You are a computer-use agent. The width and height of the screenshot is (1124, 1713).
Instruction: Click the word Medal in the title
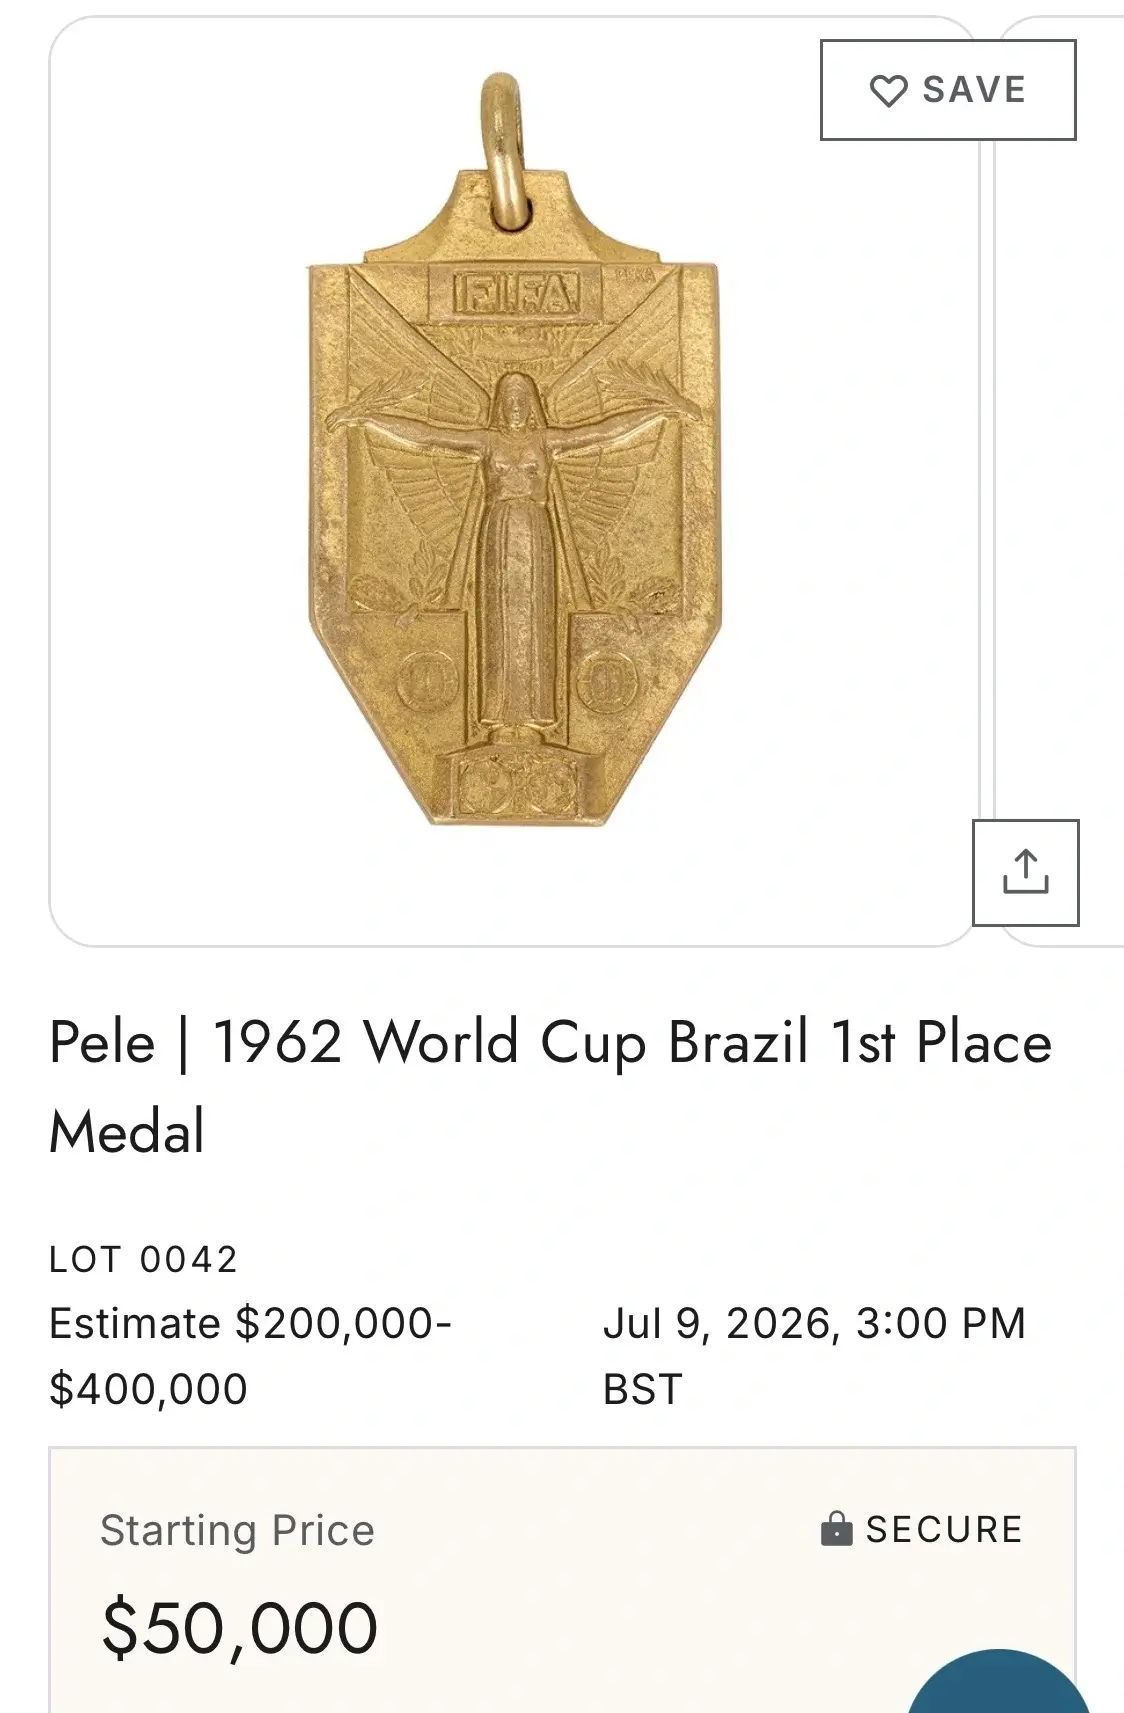coord(127,1131)
